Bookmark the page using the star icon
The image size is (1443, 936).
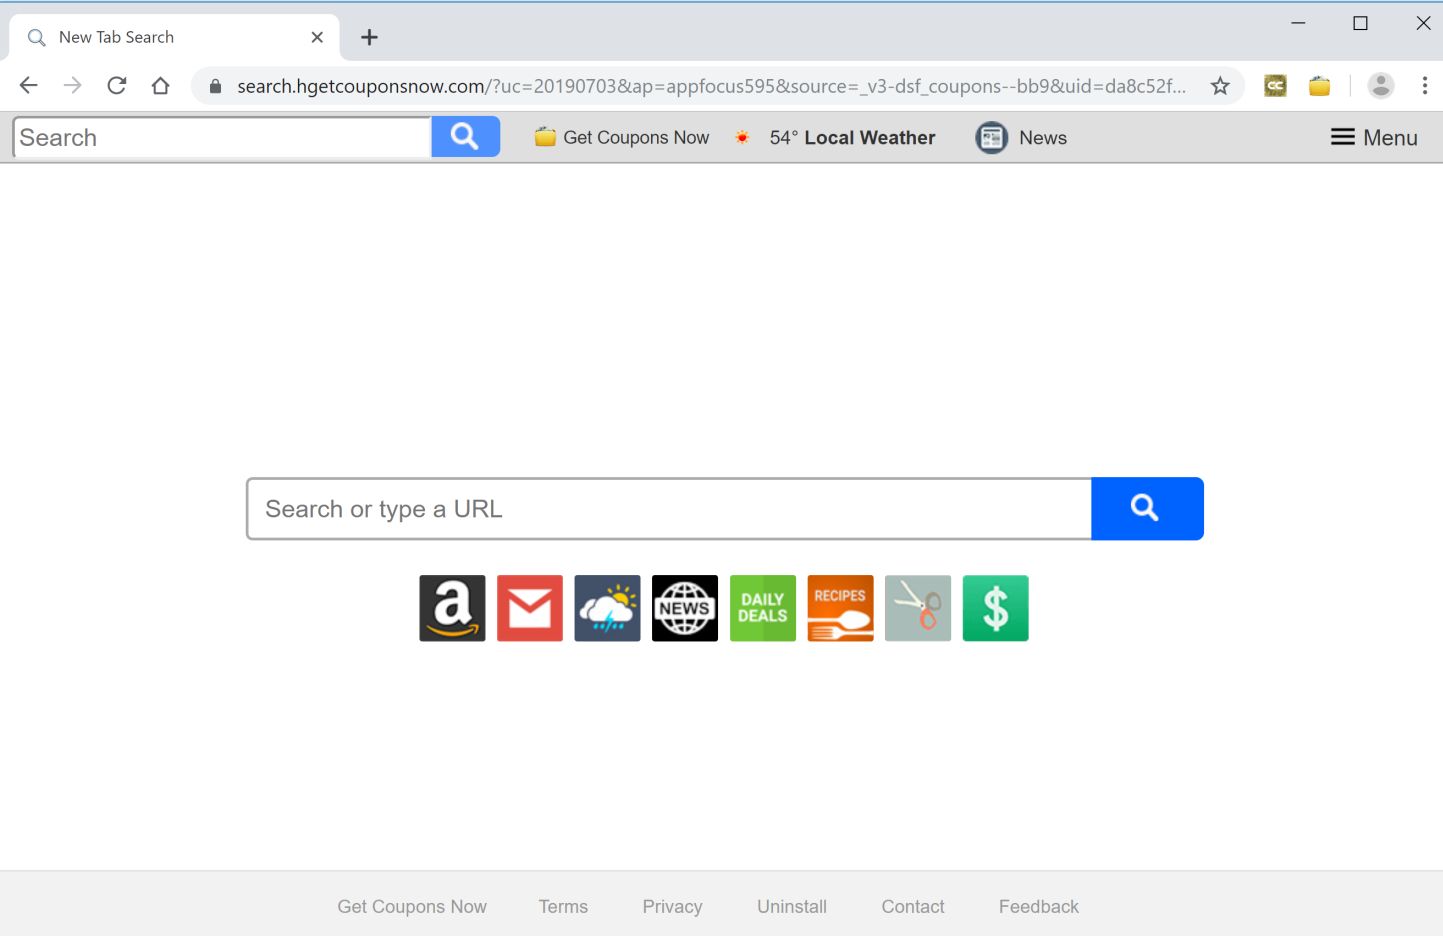[1220, 85]
